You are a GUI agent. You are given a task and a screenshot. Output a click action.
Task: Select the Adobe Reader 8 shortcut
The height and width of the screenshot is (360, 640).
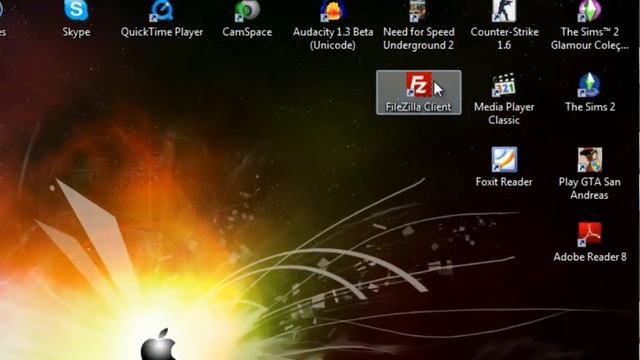(589, 234)
